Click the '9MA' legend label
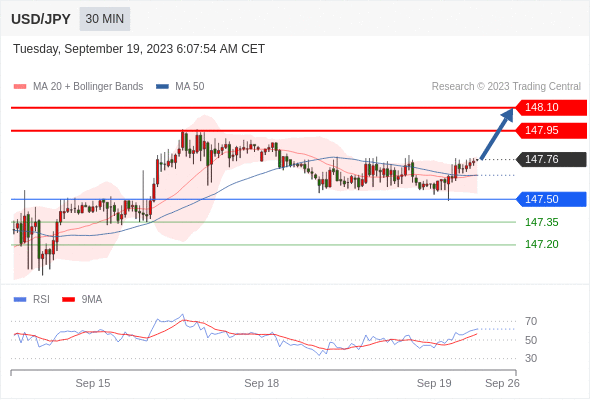 coord(92,300)
